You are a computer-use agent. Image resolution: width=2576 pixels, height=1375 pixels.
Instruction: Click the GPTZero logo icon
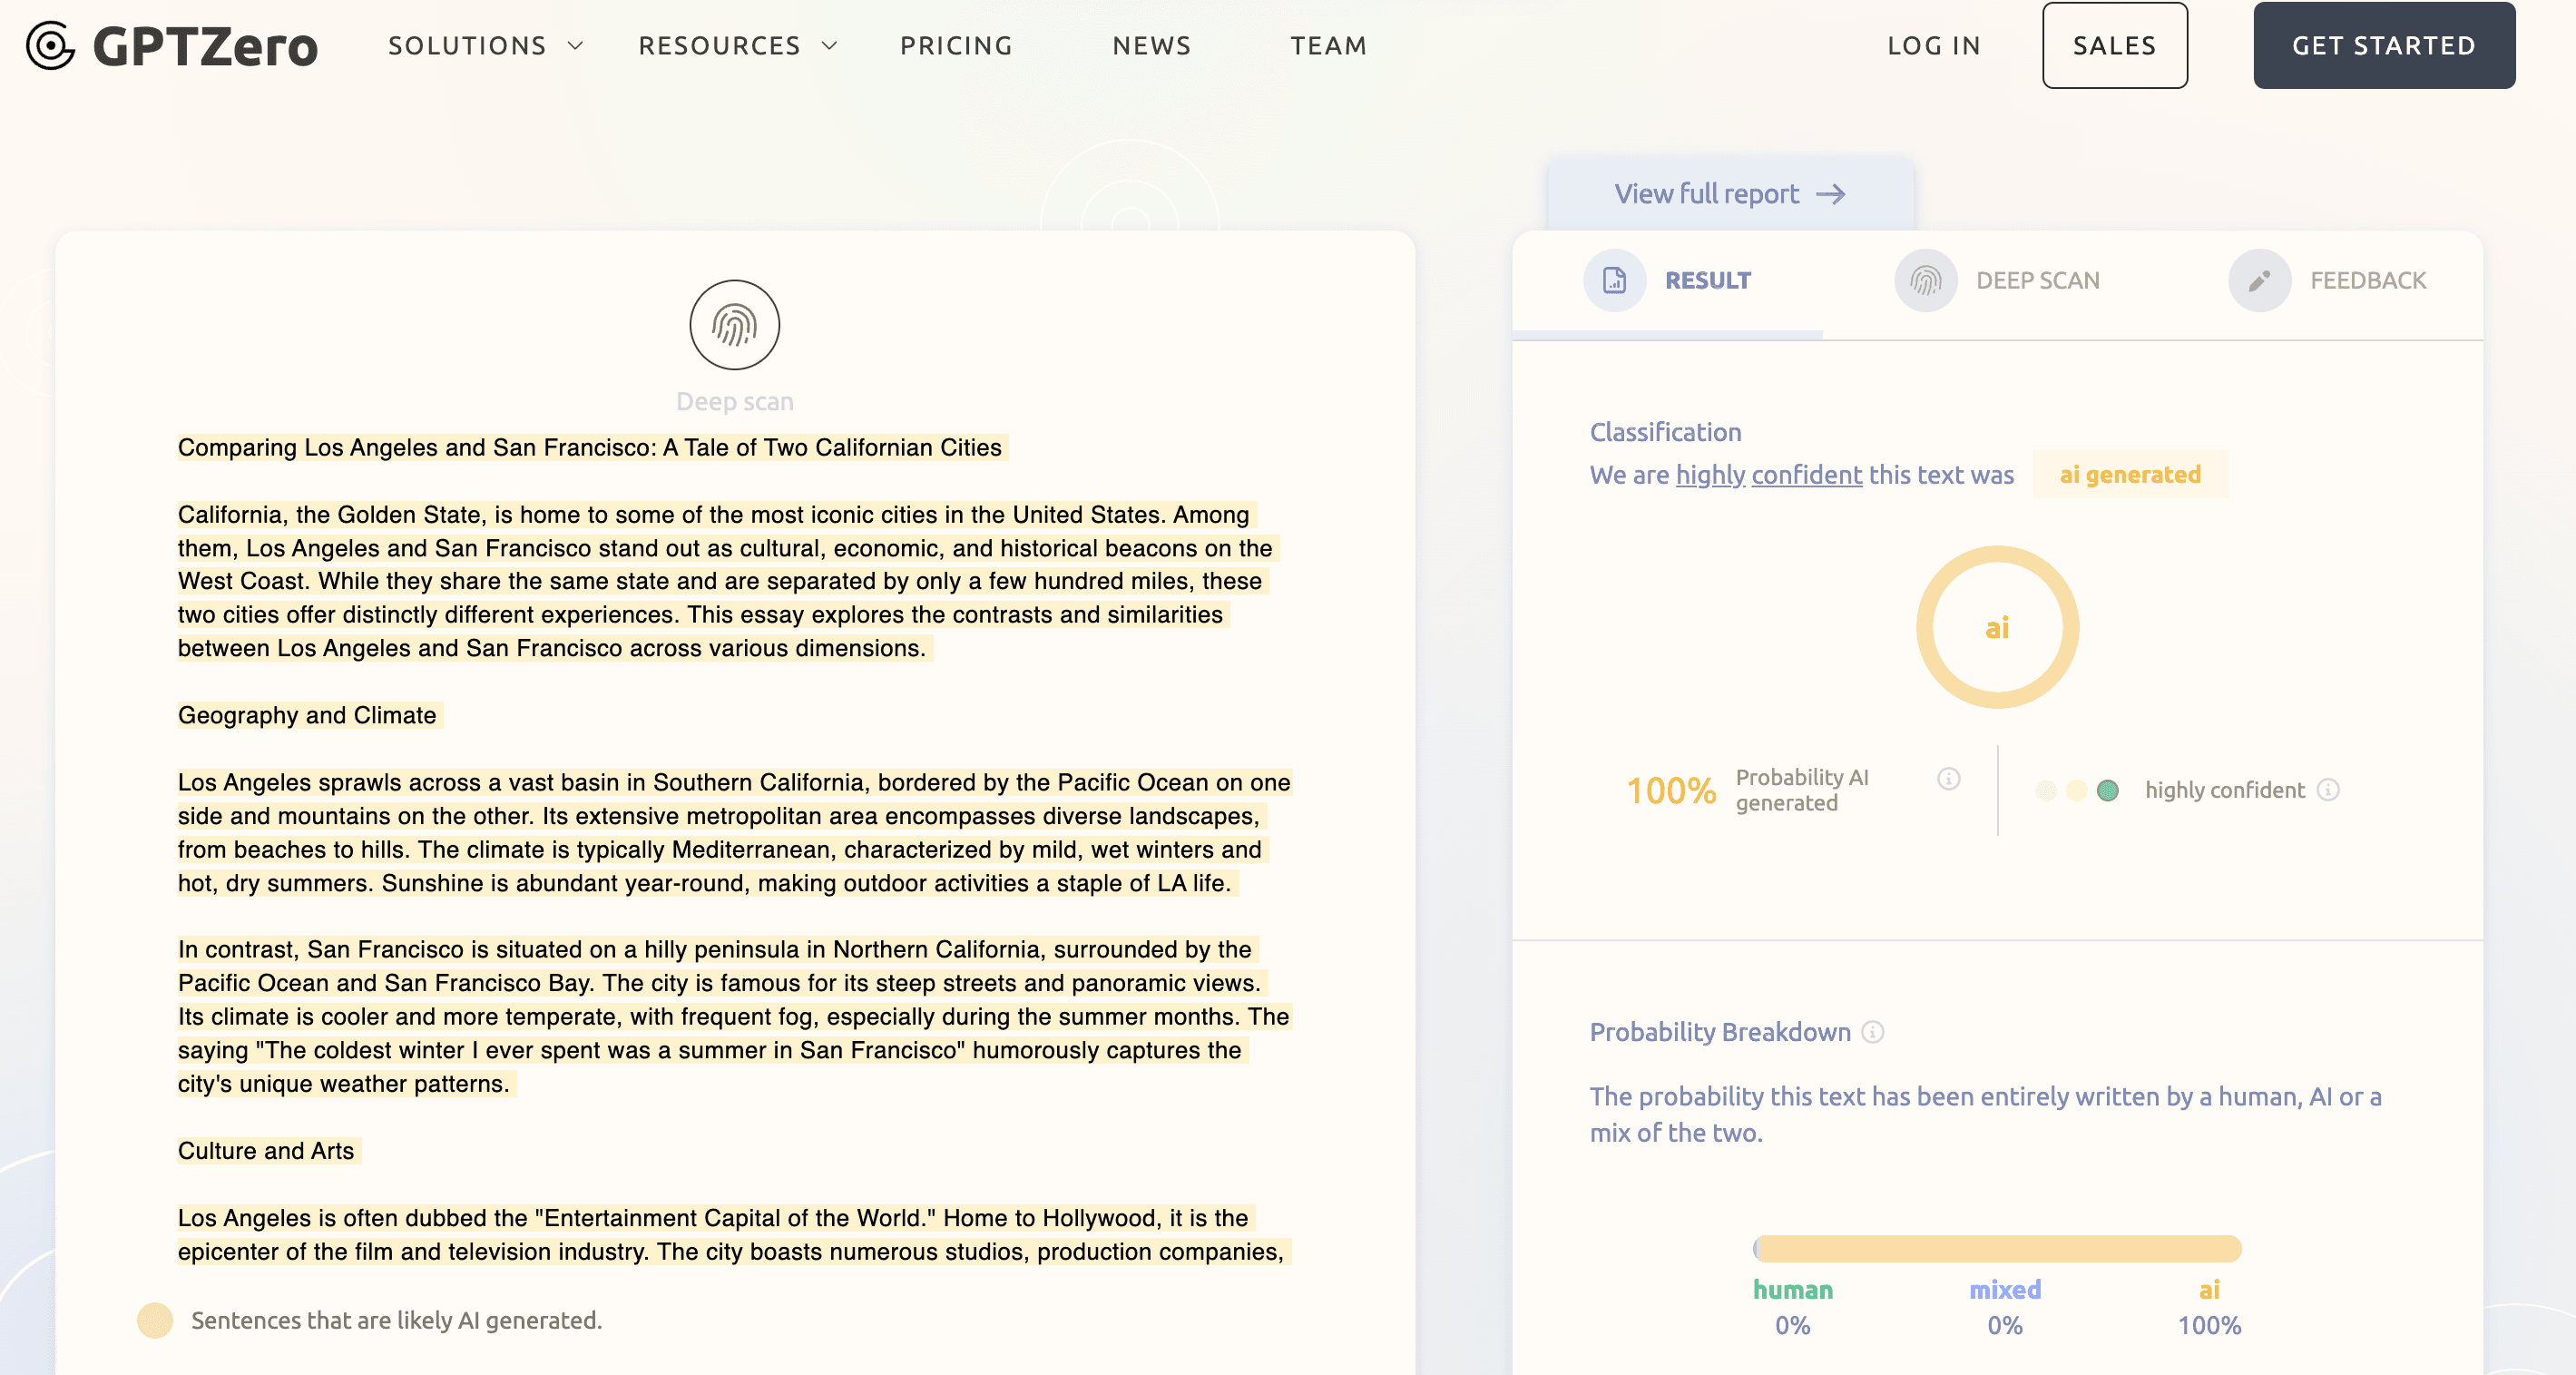point(50,46)
